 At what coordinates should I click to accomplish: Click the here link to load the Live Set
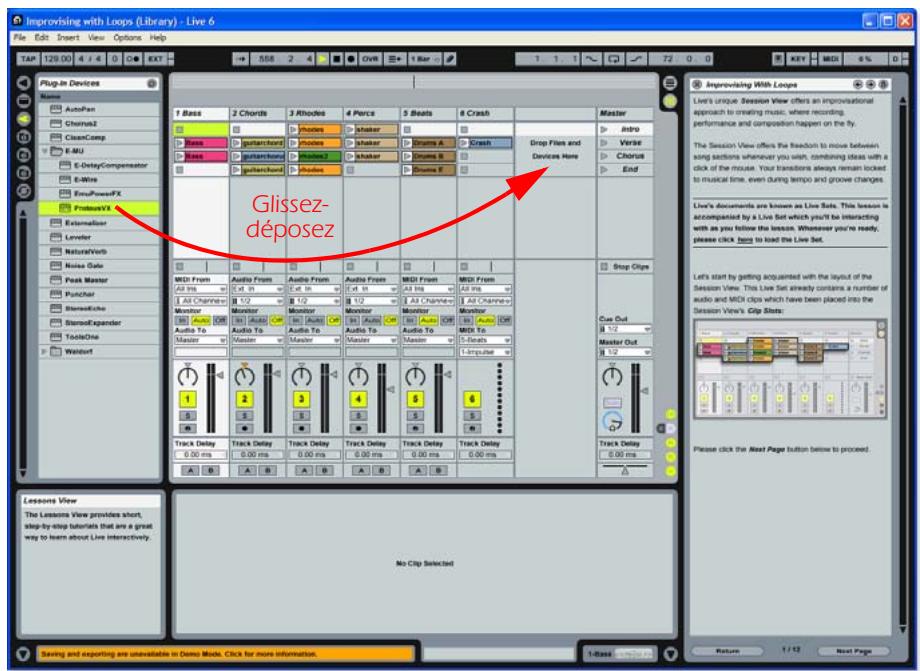click(744, 240)
